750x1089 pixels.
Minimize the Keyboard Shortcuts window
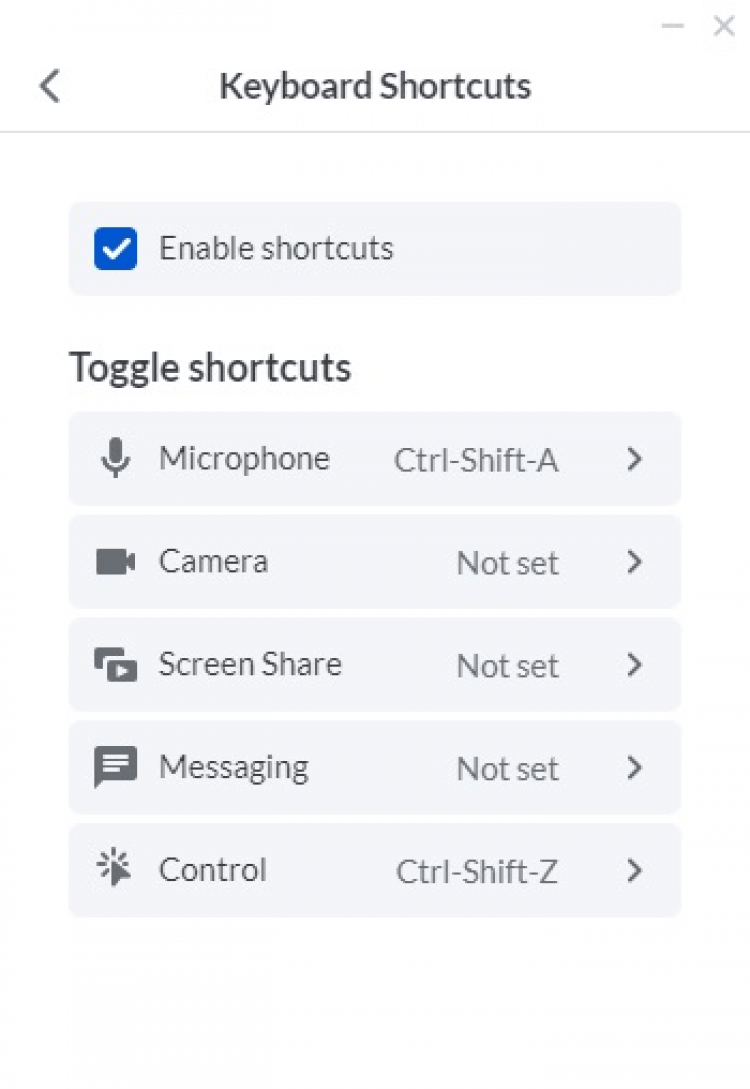coord(673,26)
